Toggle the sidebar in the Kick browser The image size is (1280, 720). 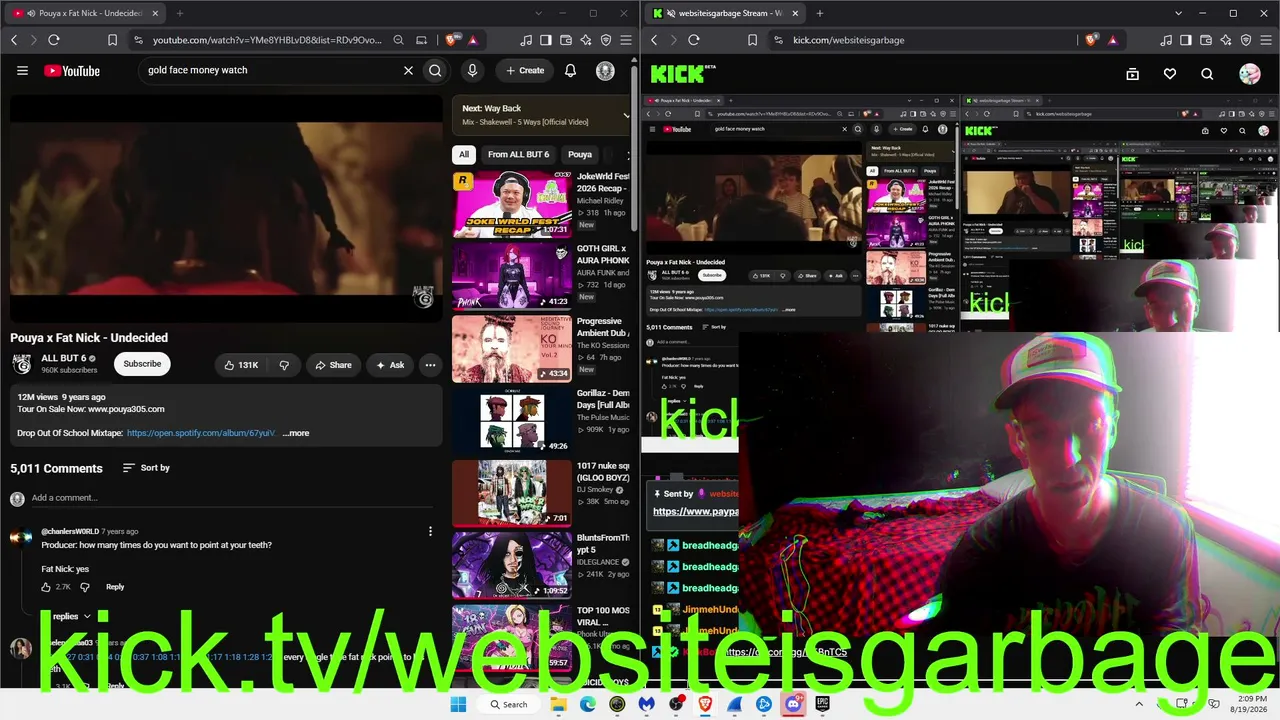(1186, 40)
